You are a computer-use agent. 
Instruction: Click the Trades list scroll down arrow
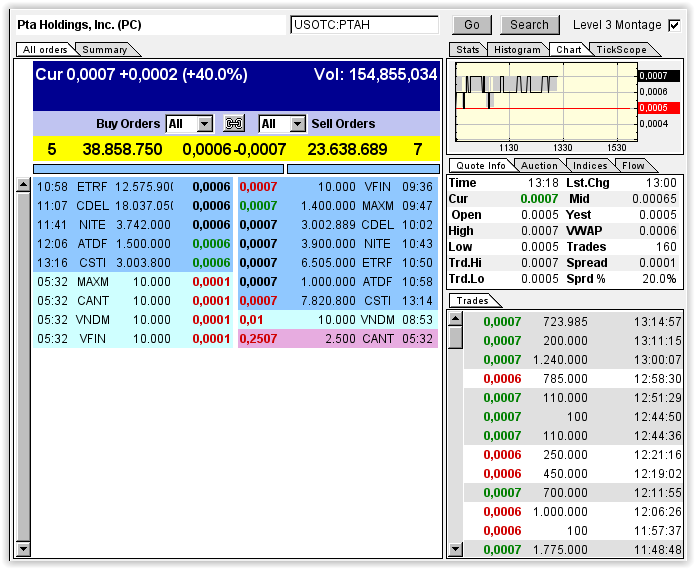(455, 550)
